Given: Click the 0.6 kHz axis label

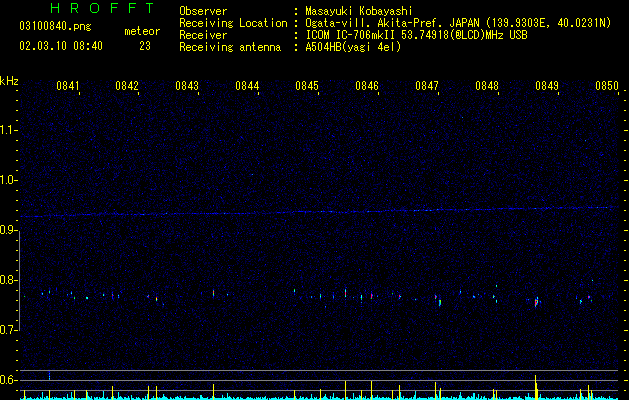Looking at the screenshot, I should click(x=9, y=380).
